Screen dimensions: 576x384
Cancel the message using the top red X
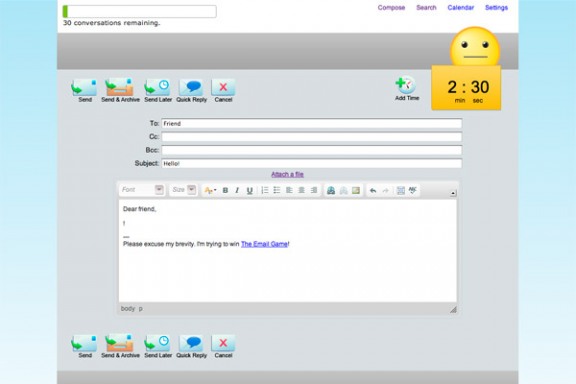point(223,87)
